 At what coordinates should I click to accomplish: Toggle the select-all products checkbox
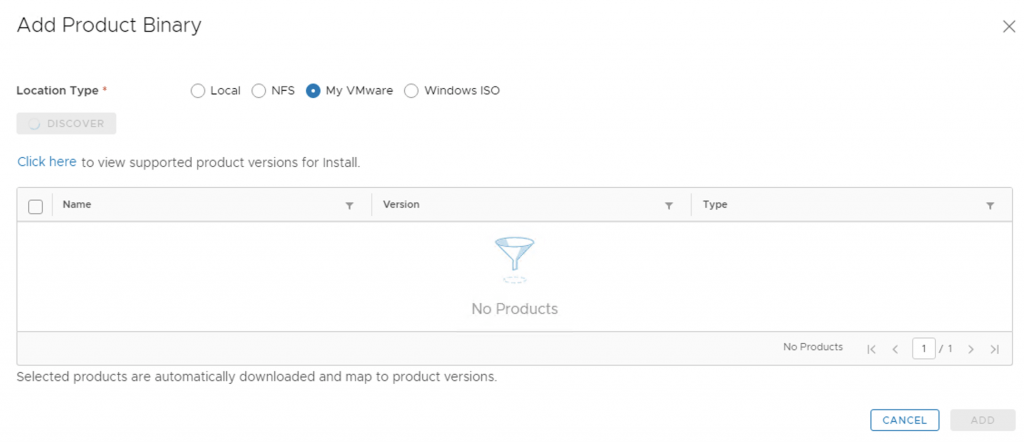[x=35, y=206]
